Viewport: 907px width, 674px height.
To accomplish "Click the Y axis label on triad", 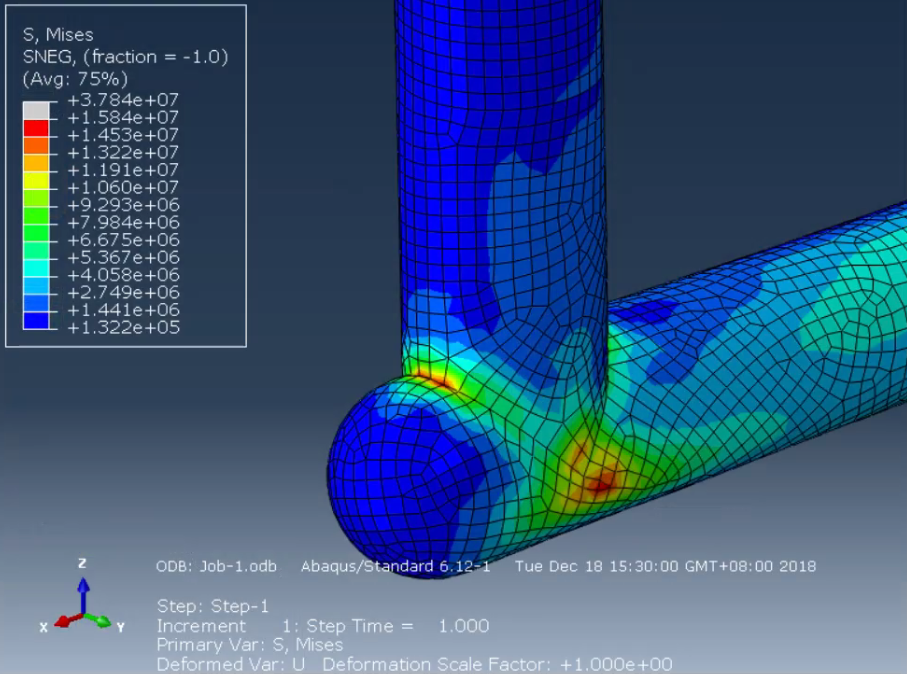I will [x=120, y=627].
